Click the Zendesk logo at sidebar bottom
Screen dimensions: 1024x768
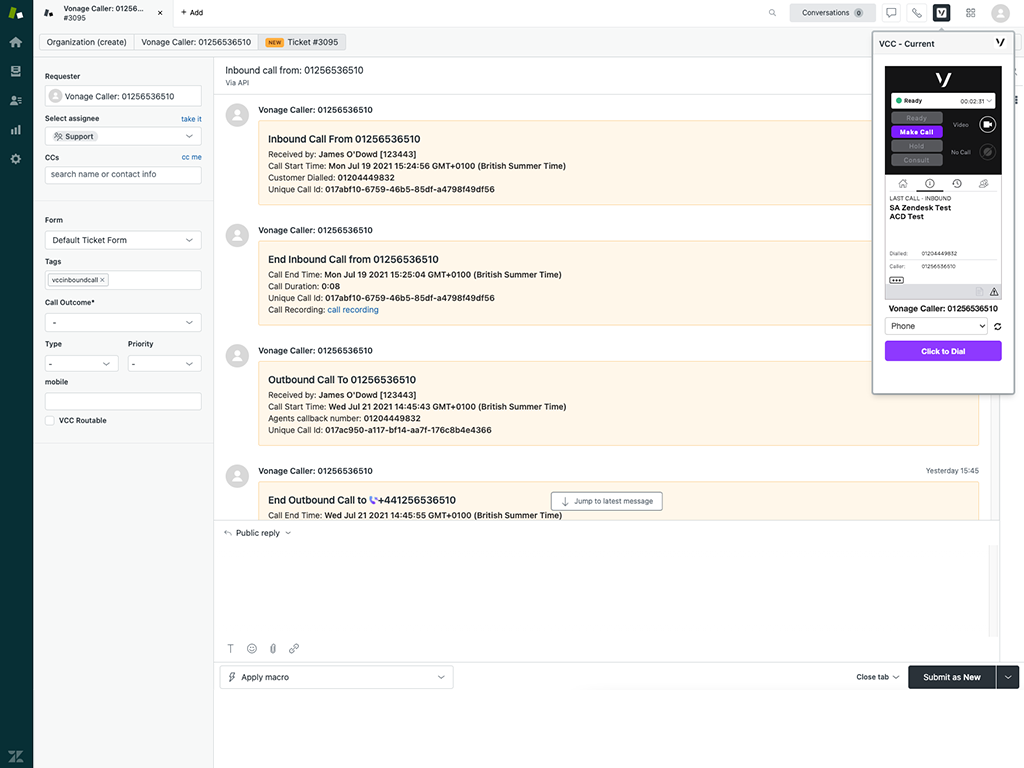pos(16,756)
